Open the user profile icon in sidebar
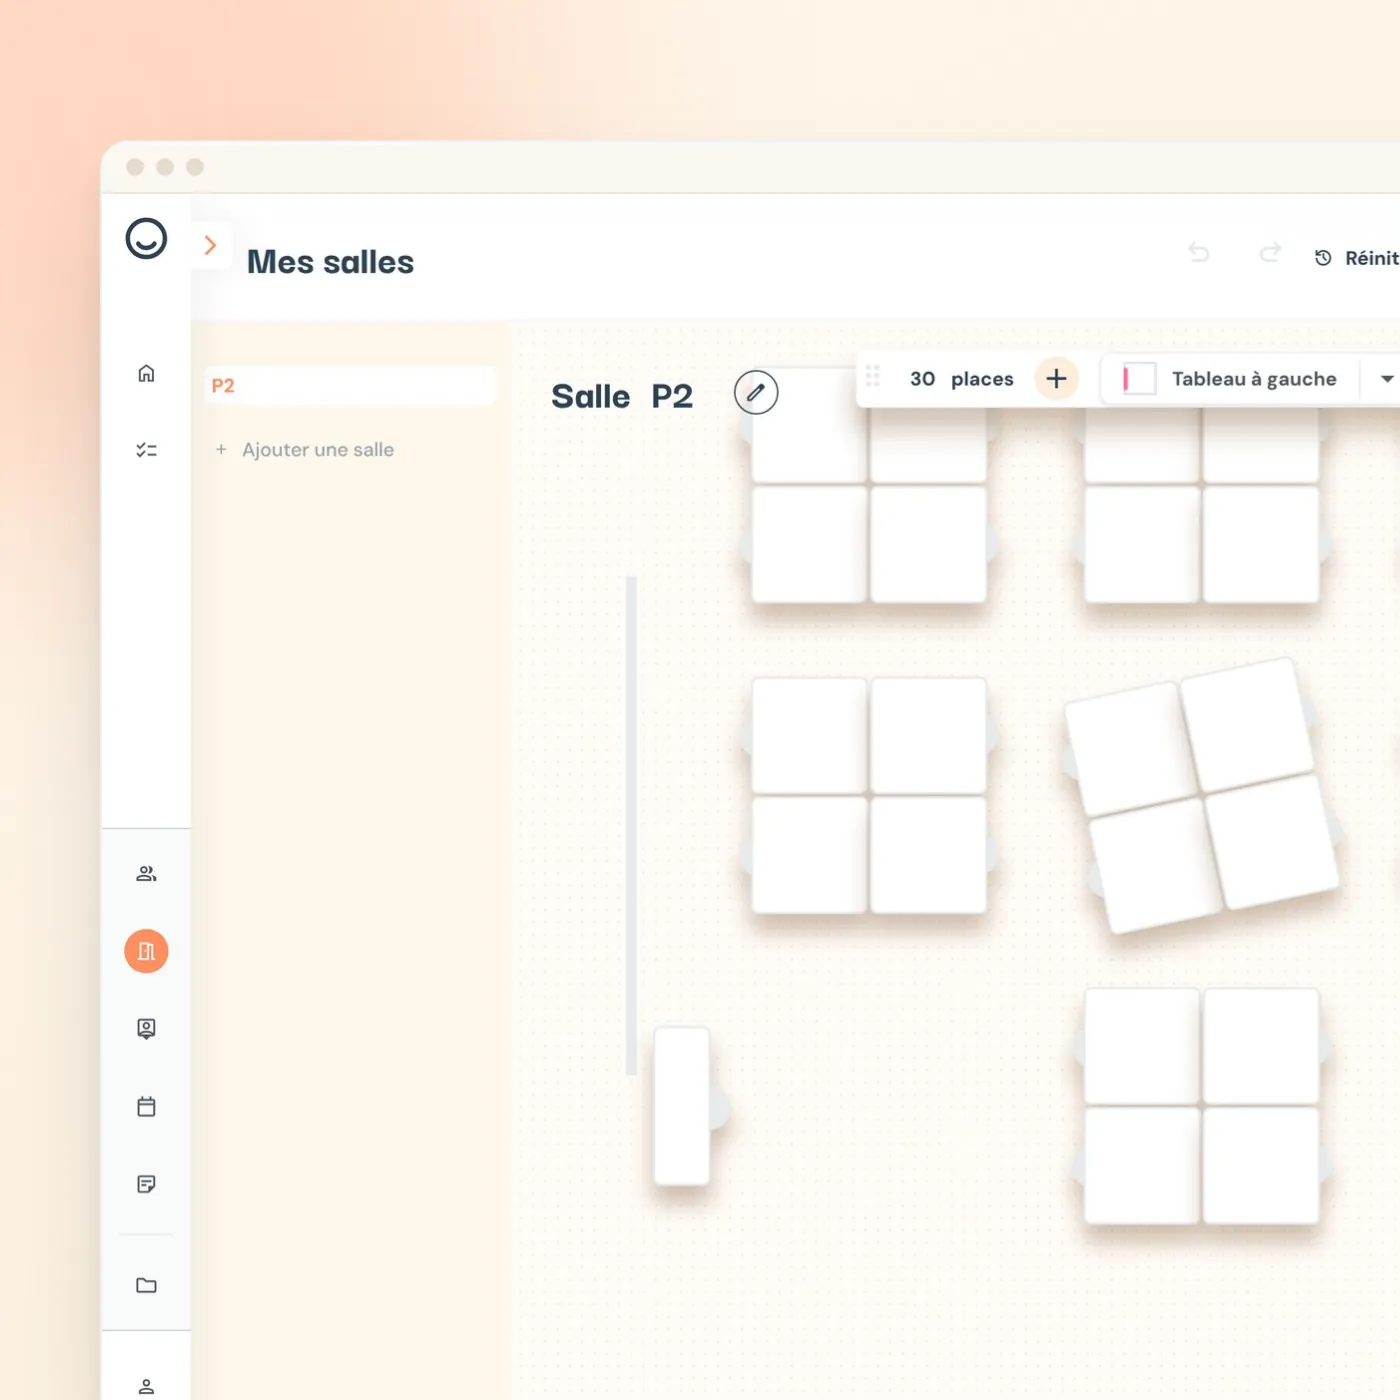1400x1400 pixels. (x=146, y=1387)
